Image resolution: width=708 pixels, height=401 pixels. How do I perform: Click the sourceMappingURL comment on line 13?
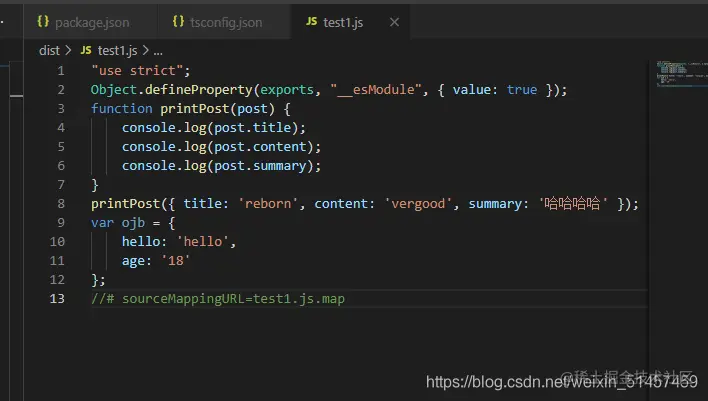click(218, 298)
